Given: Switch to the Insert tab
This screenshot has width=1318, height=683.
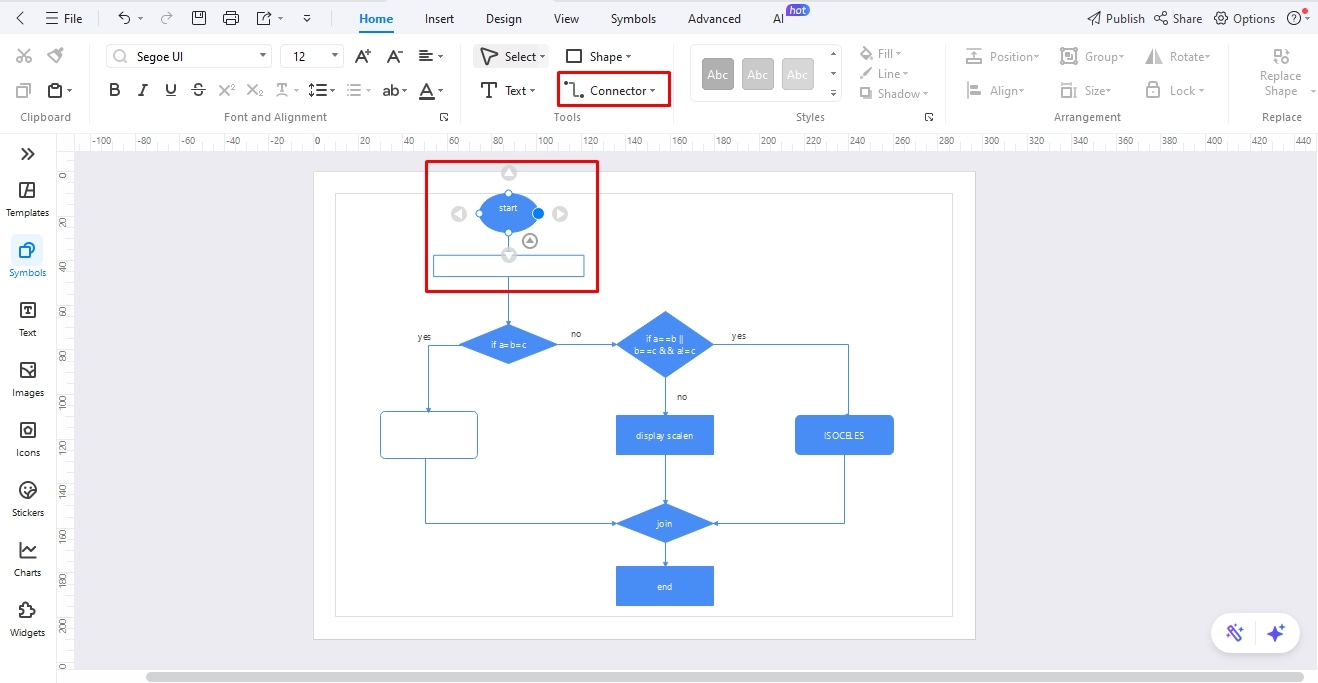Looking at the screenshot, I should 439,18.
